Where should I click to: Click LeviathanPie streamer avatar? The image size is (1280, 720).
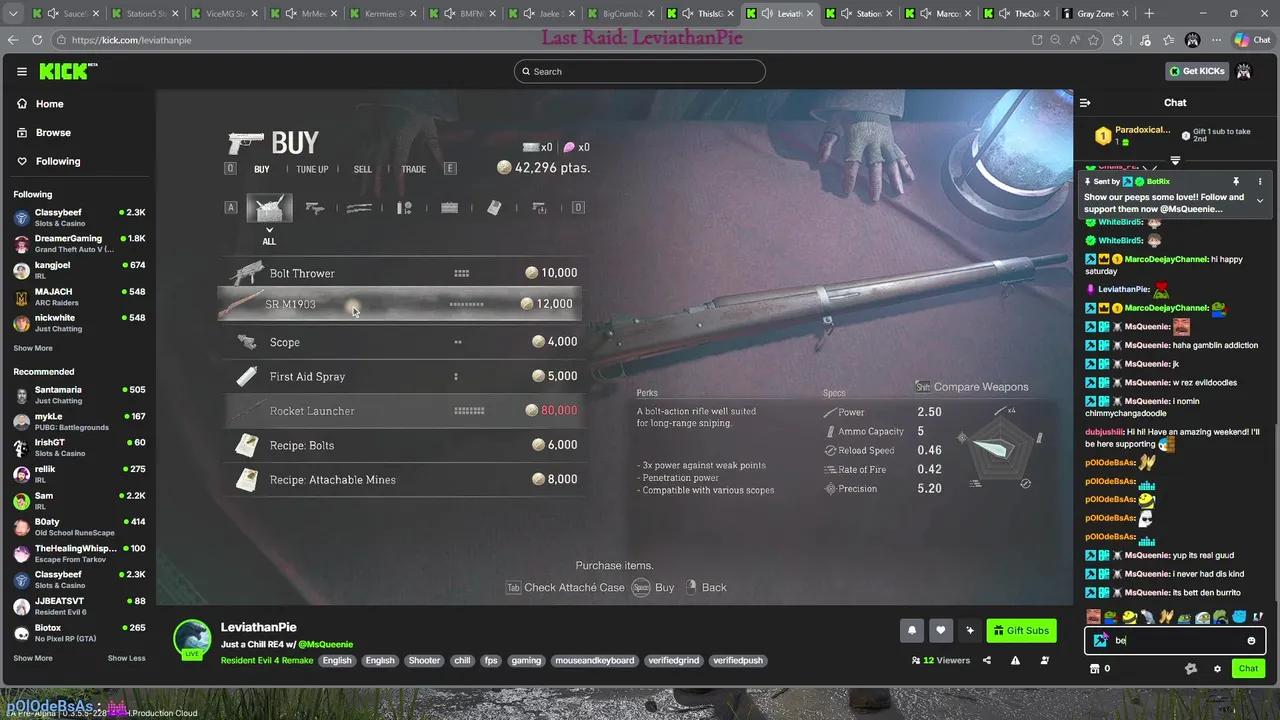(x=192, y=639)
